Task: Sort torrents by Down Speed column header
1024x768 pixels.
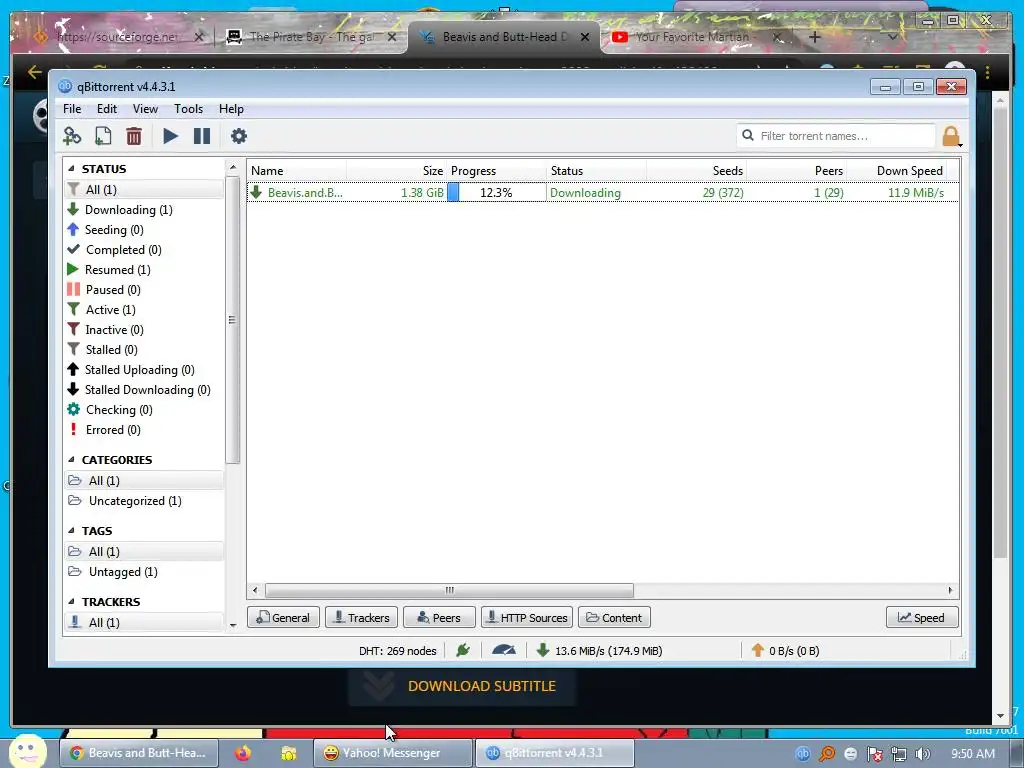Action: [x=896, y=170]
